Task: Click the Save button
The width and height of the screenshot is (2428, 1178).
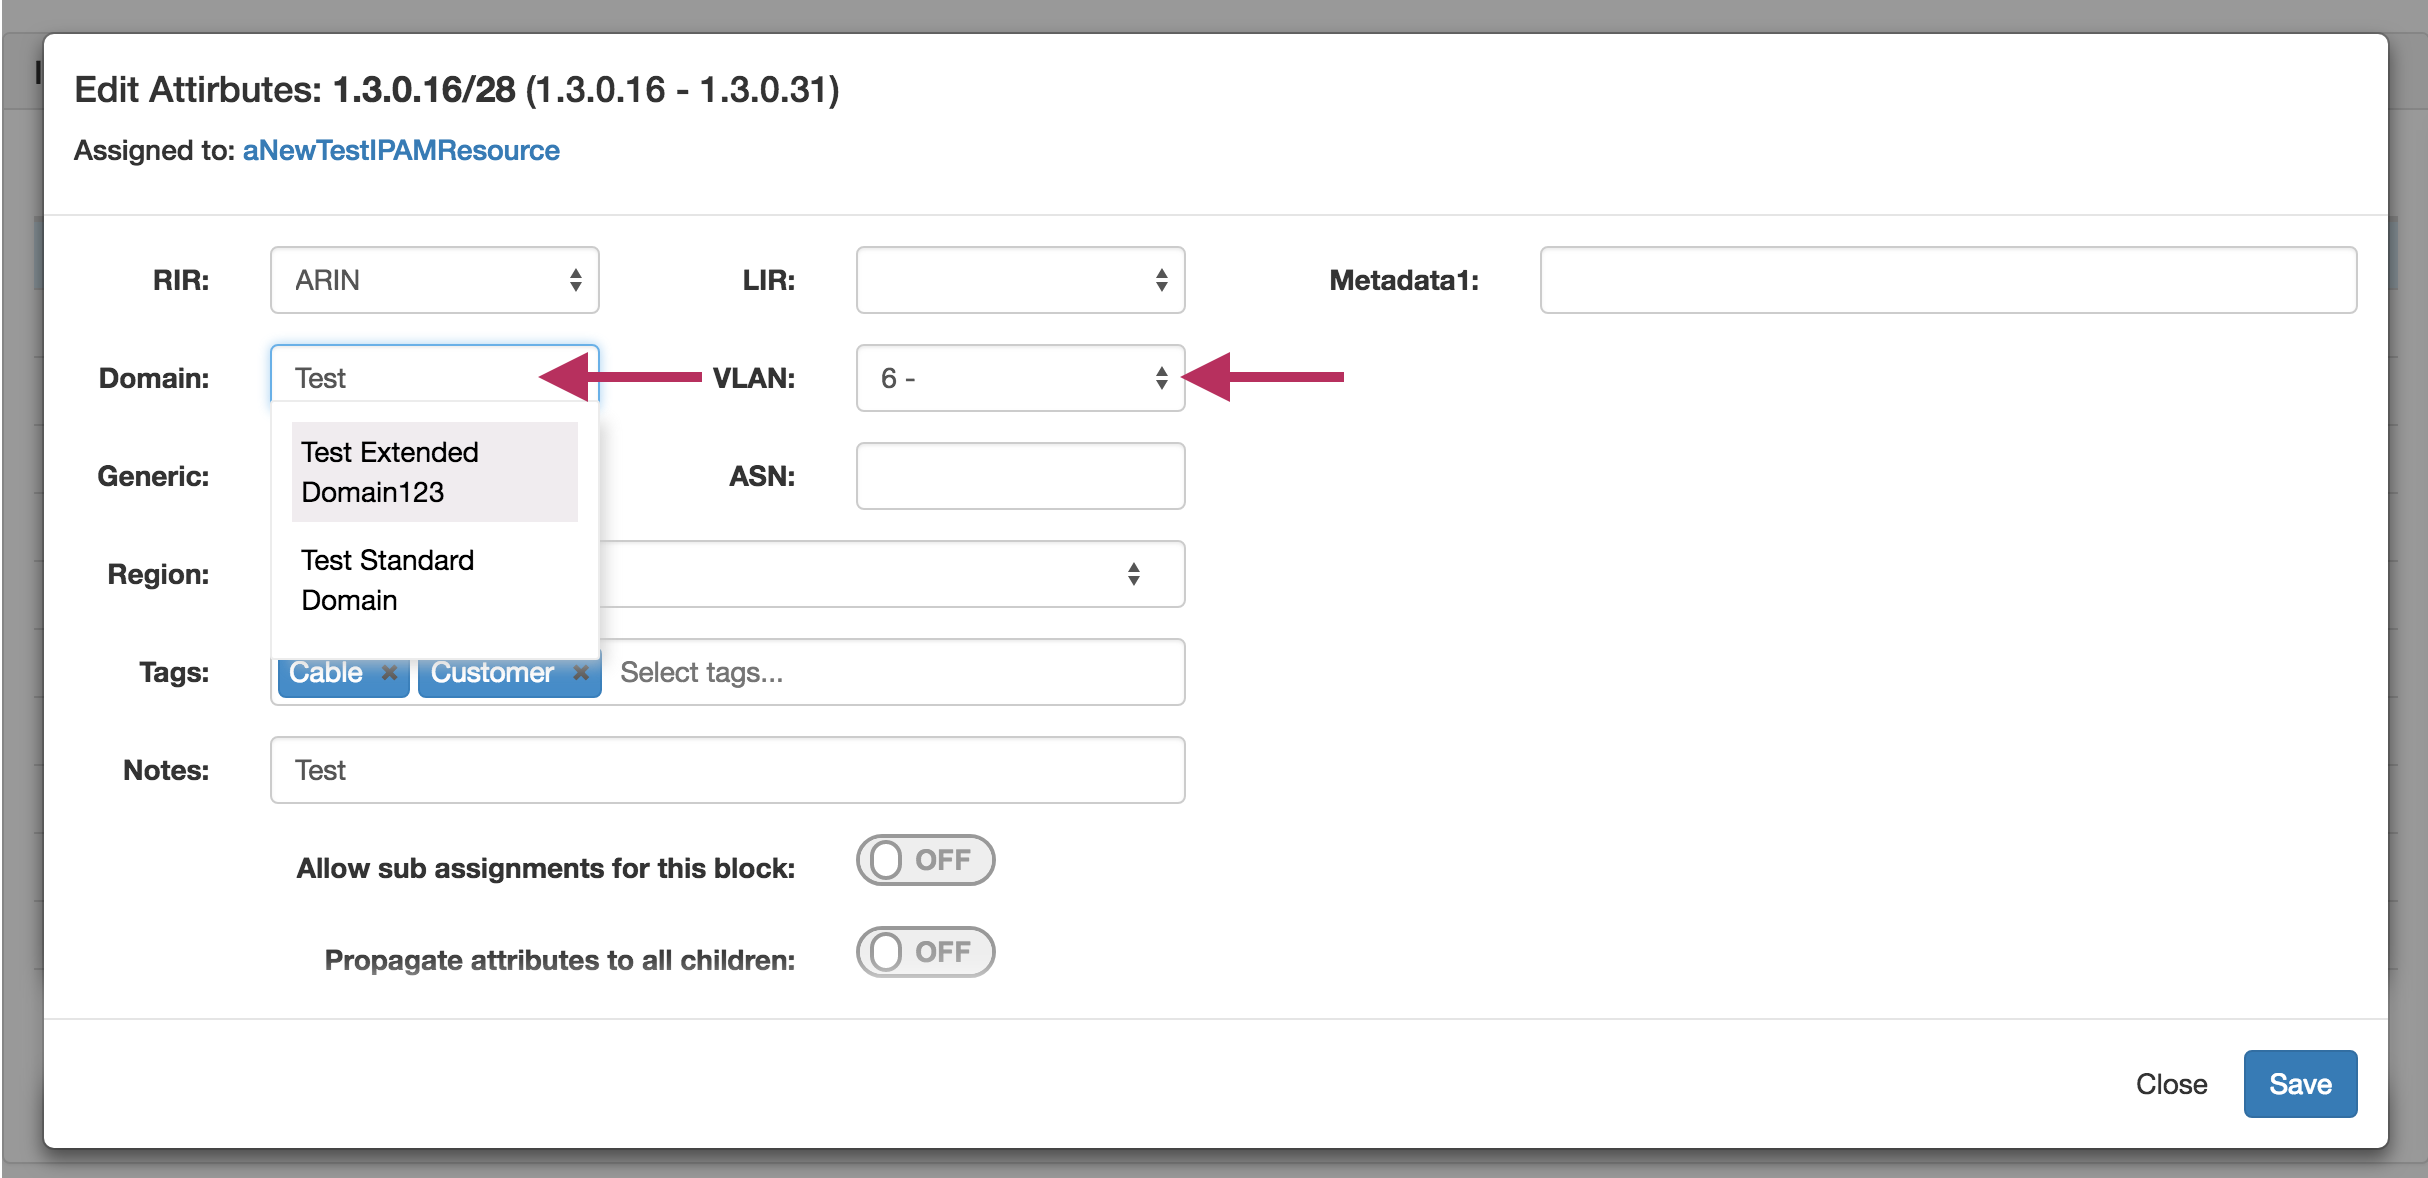Action: tap(2299, 1084)
